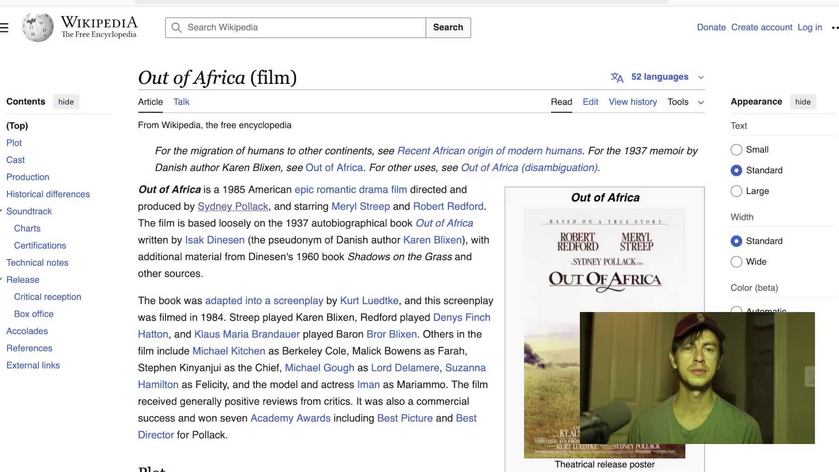This screenshot has height=472, width=839.
Task: Select the Large text size option
Action: click(737, 191)
